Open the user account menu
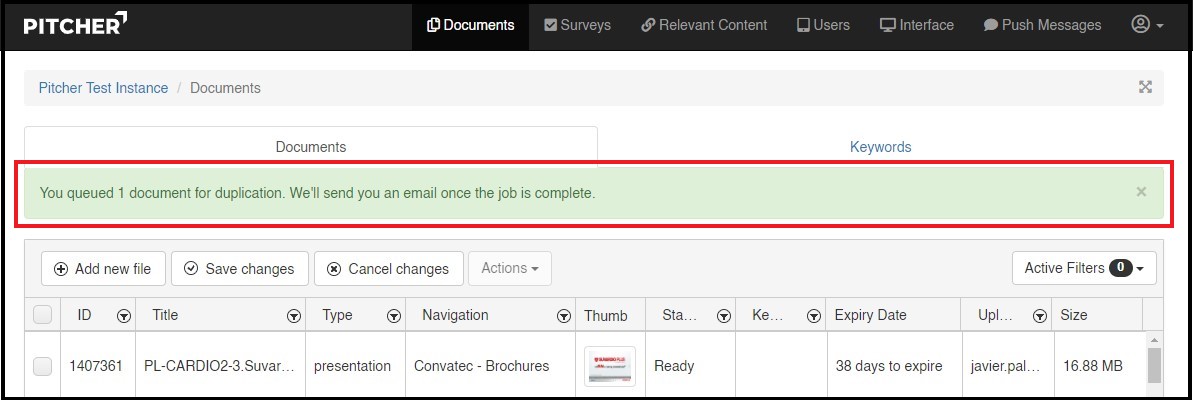 pyautogui.click(x=1147, y=25)
